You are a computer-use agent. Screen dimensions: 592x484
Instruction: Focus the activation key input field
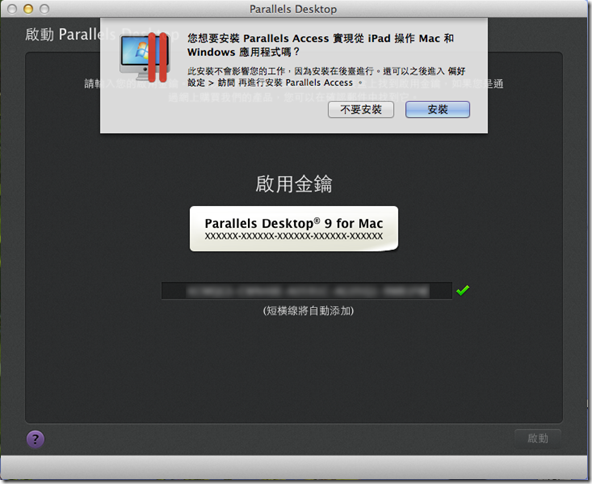pos(307,291)
